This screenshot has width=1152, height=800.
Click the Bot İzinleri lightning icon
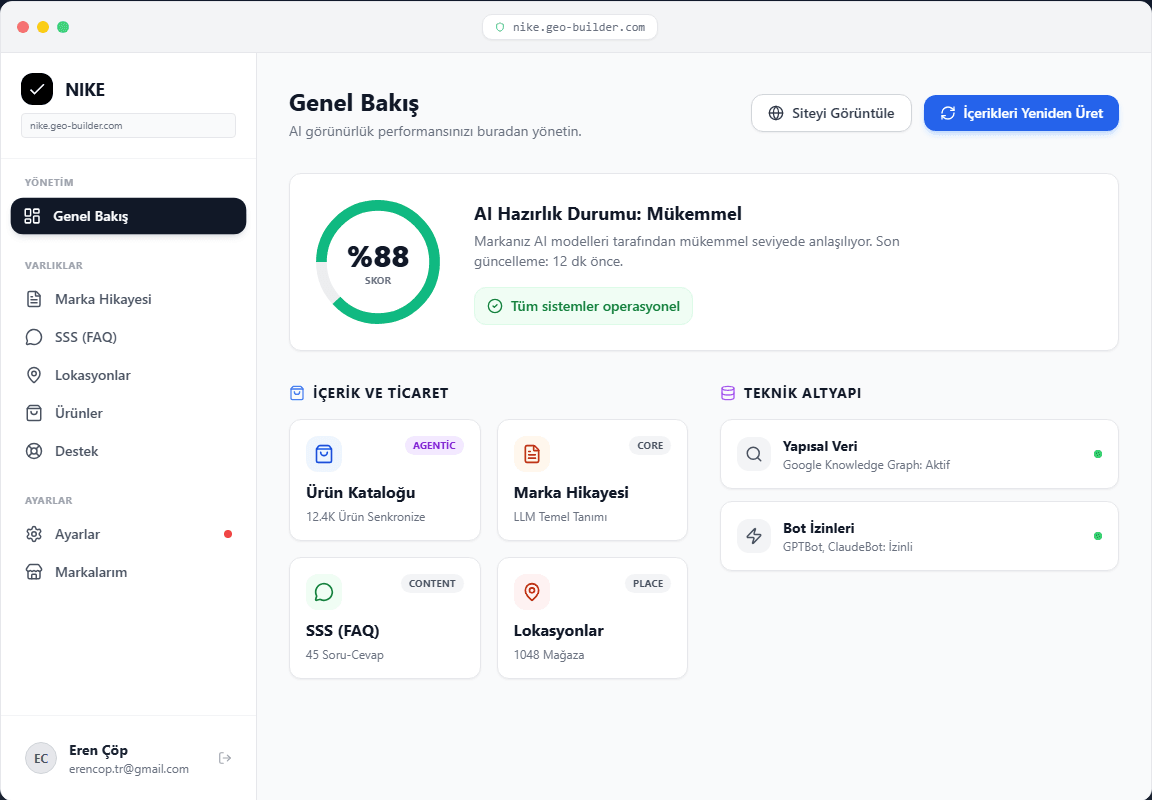[x=754, y=536]
